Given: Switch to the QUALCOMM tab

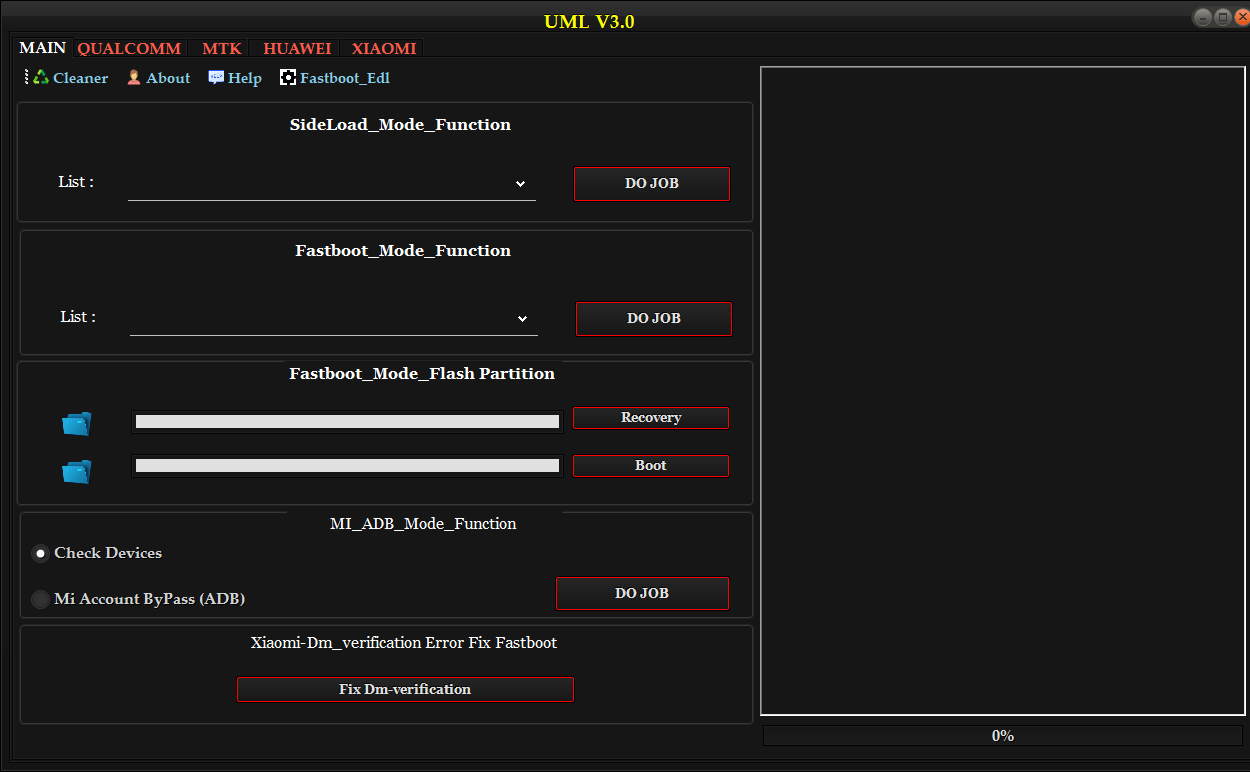Looking at the screenshot, I should [129, 47].
